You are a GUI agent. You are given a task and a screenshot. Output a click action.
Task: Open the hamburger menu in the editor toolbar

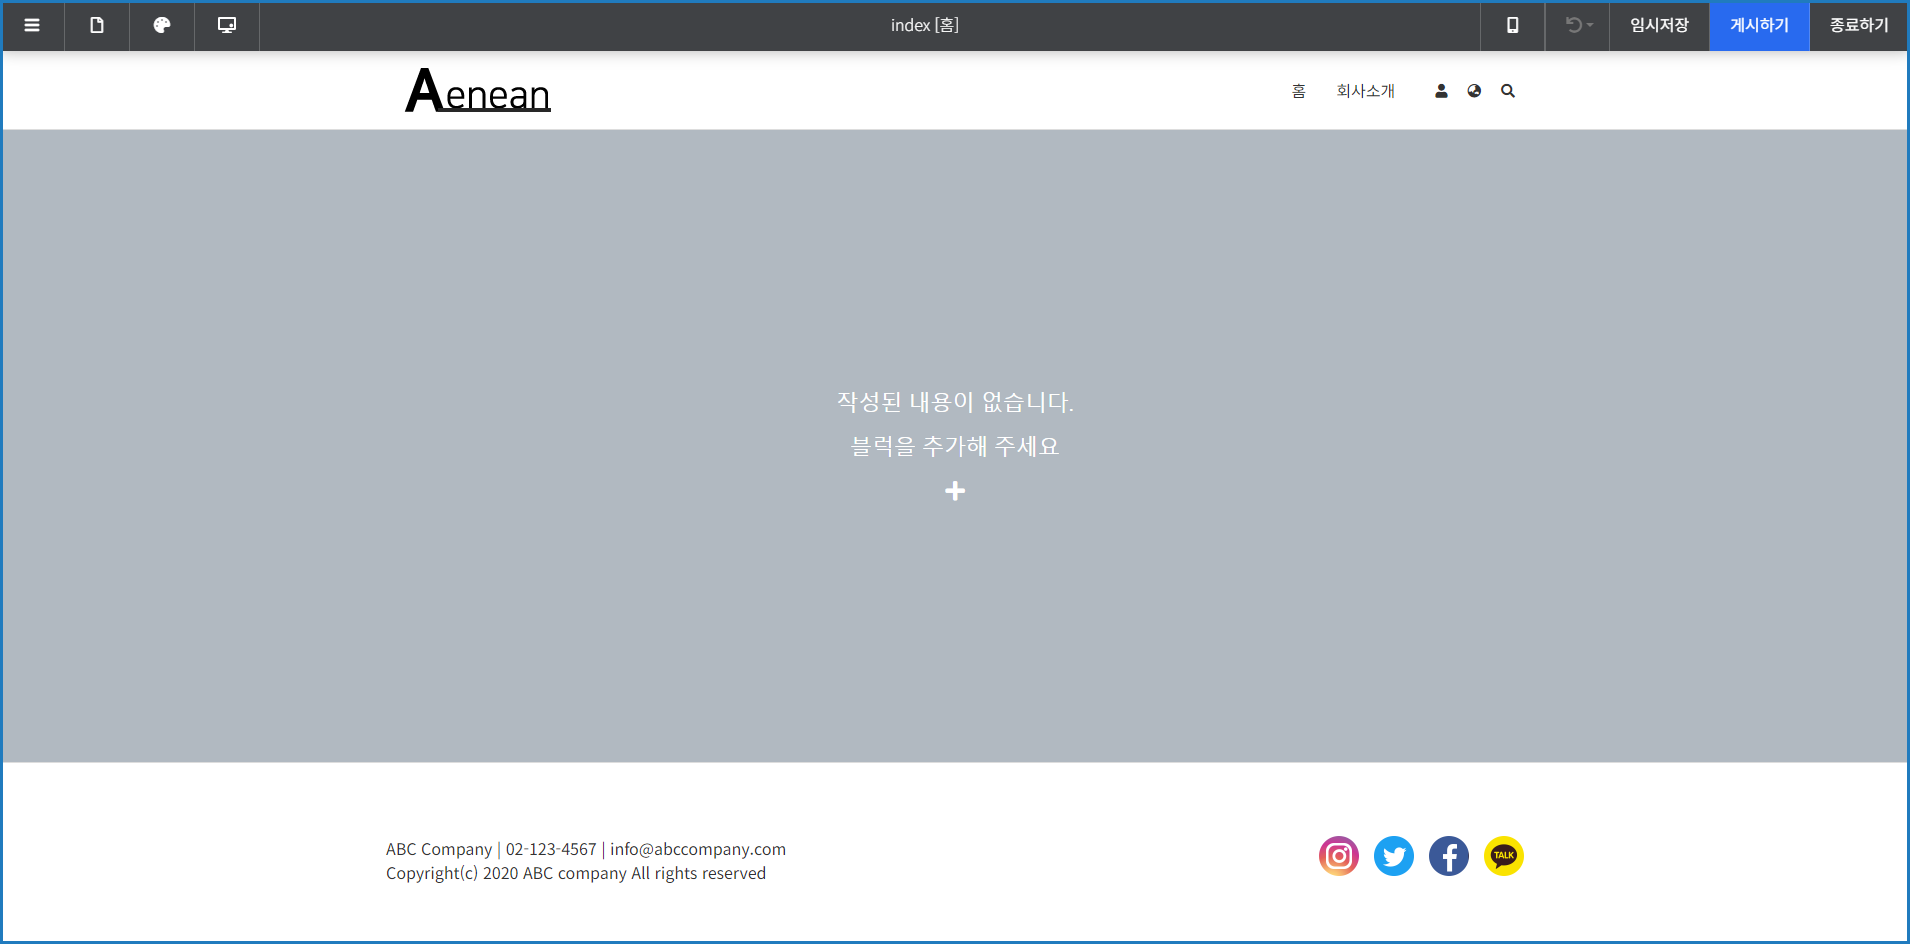click(32, 26)
